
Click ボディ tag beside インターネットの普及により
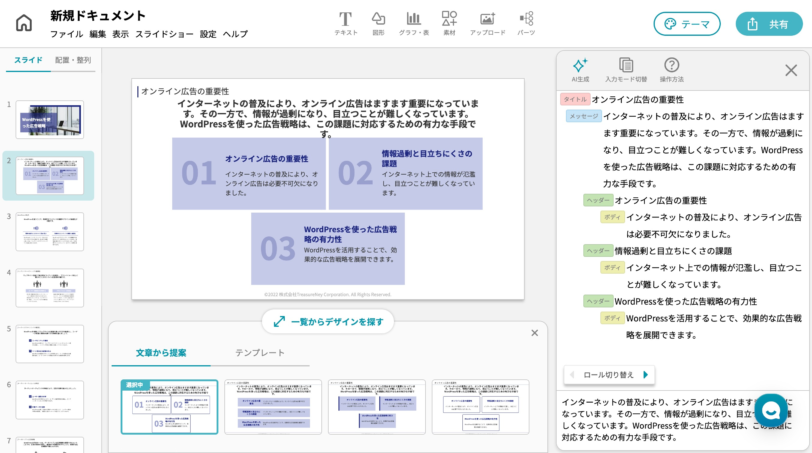pos(612,217)
